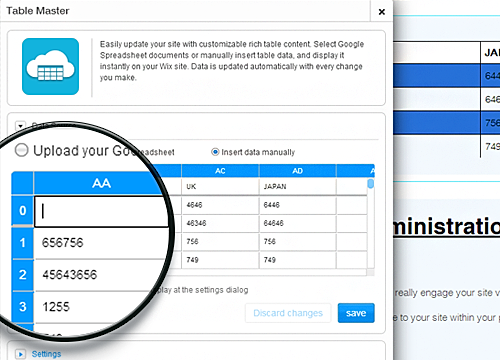Expand the Settings section arrow
This screenshot has width=500, height=360.
point(20,354)
